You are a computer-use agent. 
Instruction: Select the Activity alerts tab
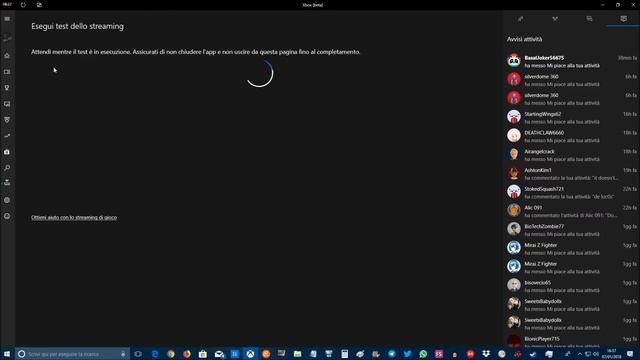coord(623,19)
